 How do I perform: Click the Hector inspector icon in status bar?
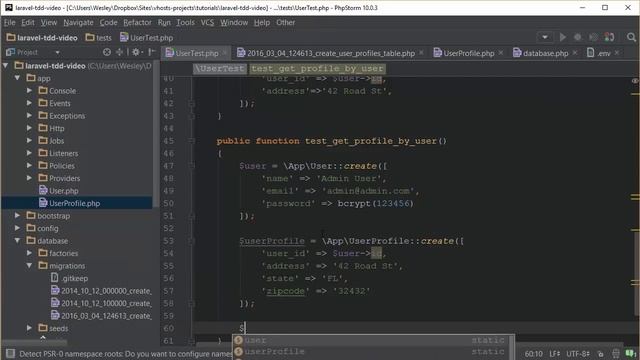tap(616, 353)
